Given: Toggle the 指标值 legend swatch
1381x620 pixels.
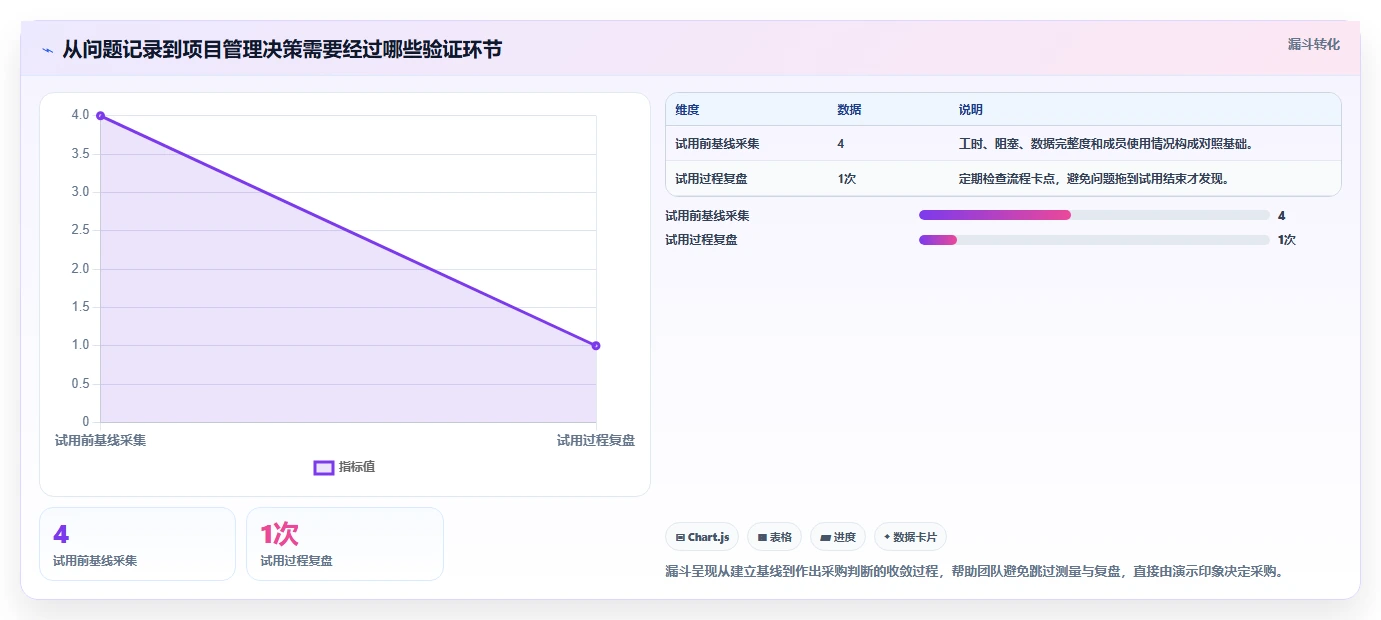Looking at the screenshot, I should [324, 467].
